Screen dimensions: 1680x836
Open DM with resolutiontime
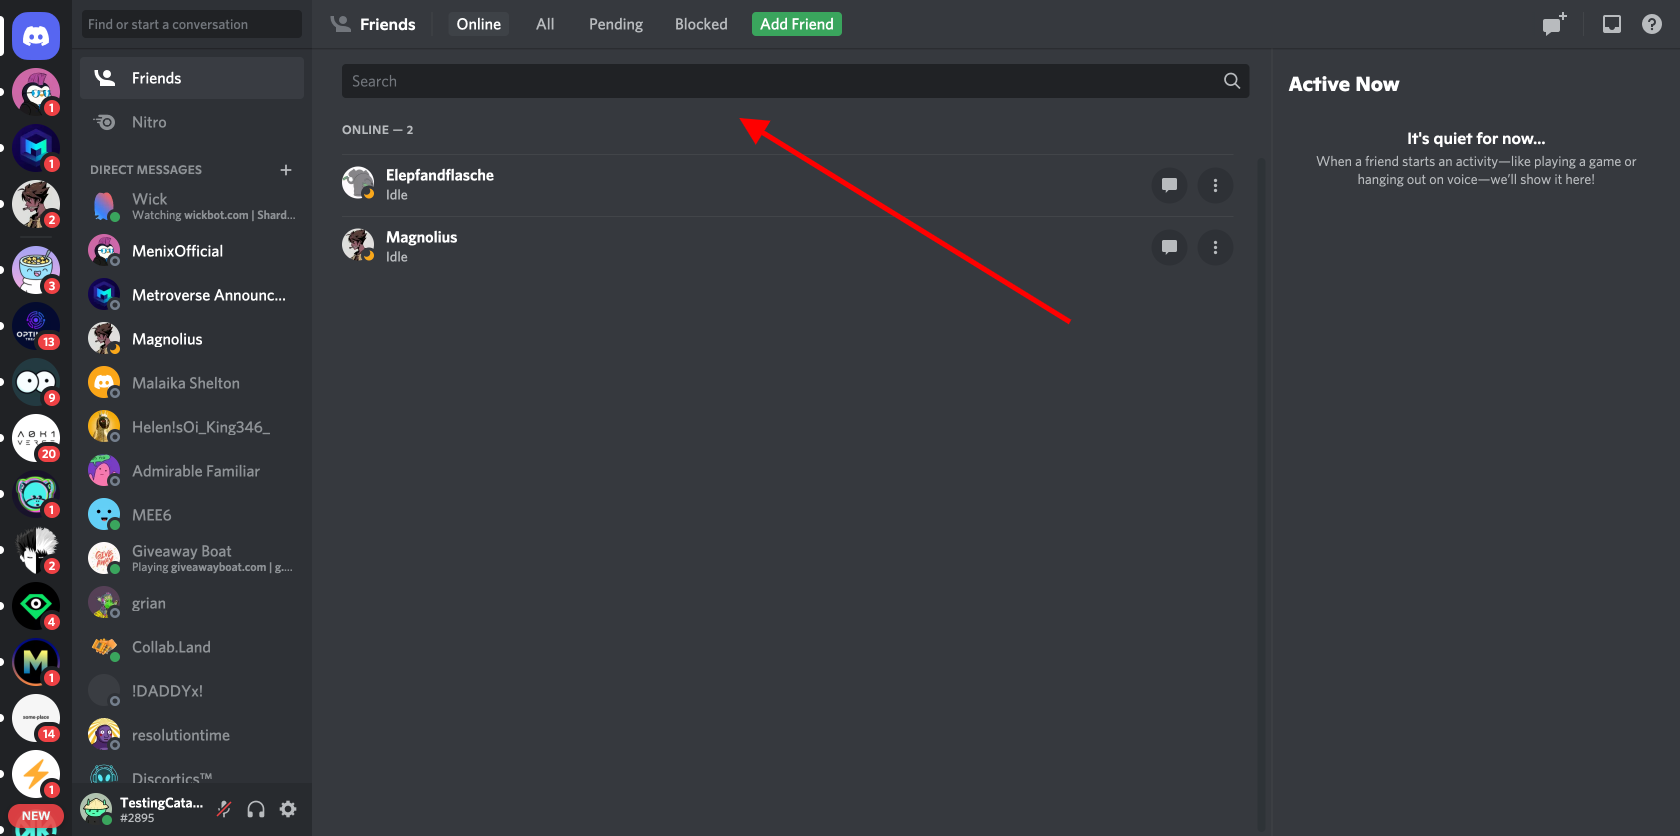click(x=192, y=735)
